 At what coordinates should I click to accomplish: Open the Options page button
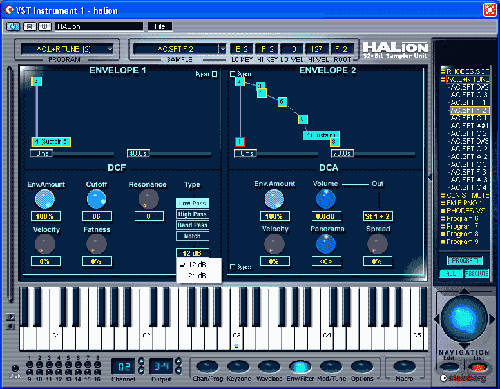[362, 367]
